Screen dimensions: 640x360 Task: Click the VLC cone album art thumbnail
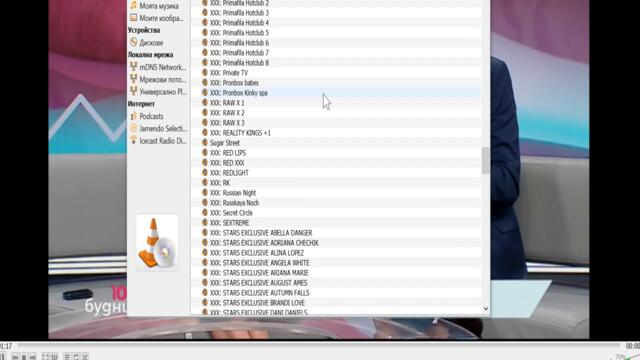(157, 242)
